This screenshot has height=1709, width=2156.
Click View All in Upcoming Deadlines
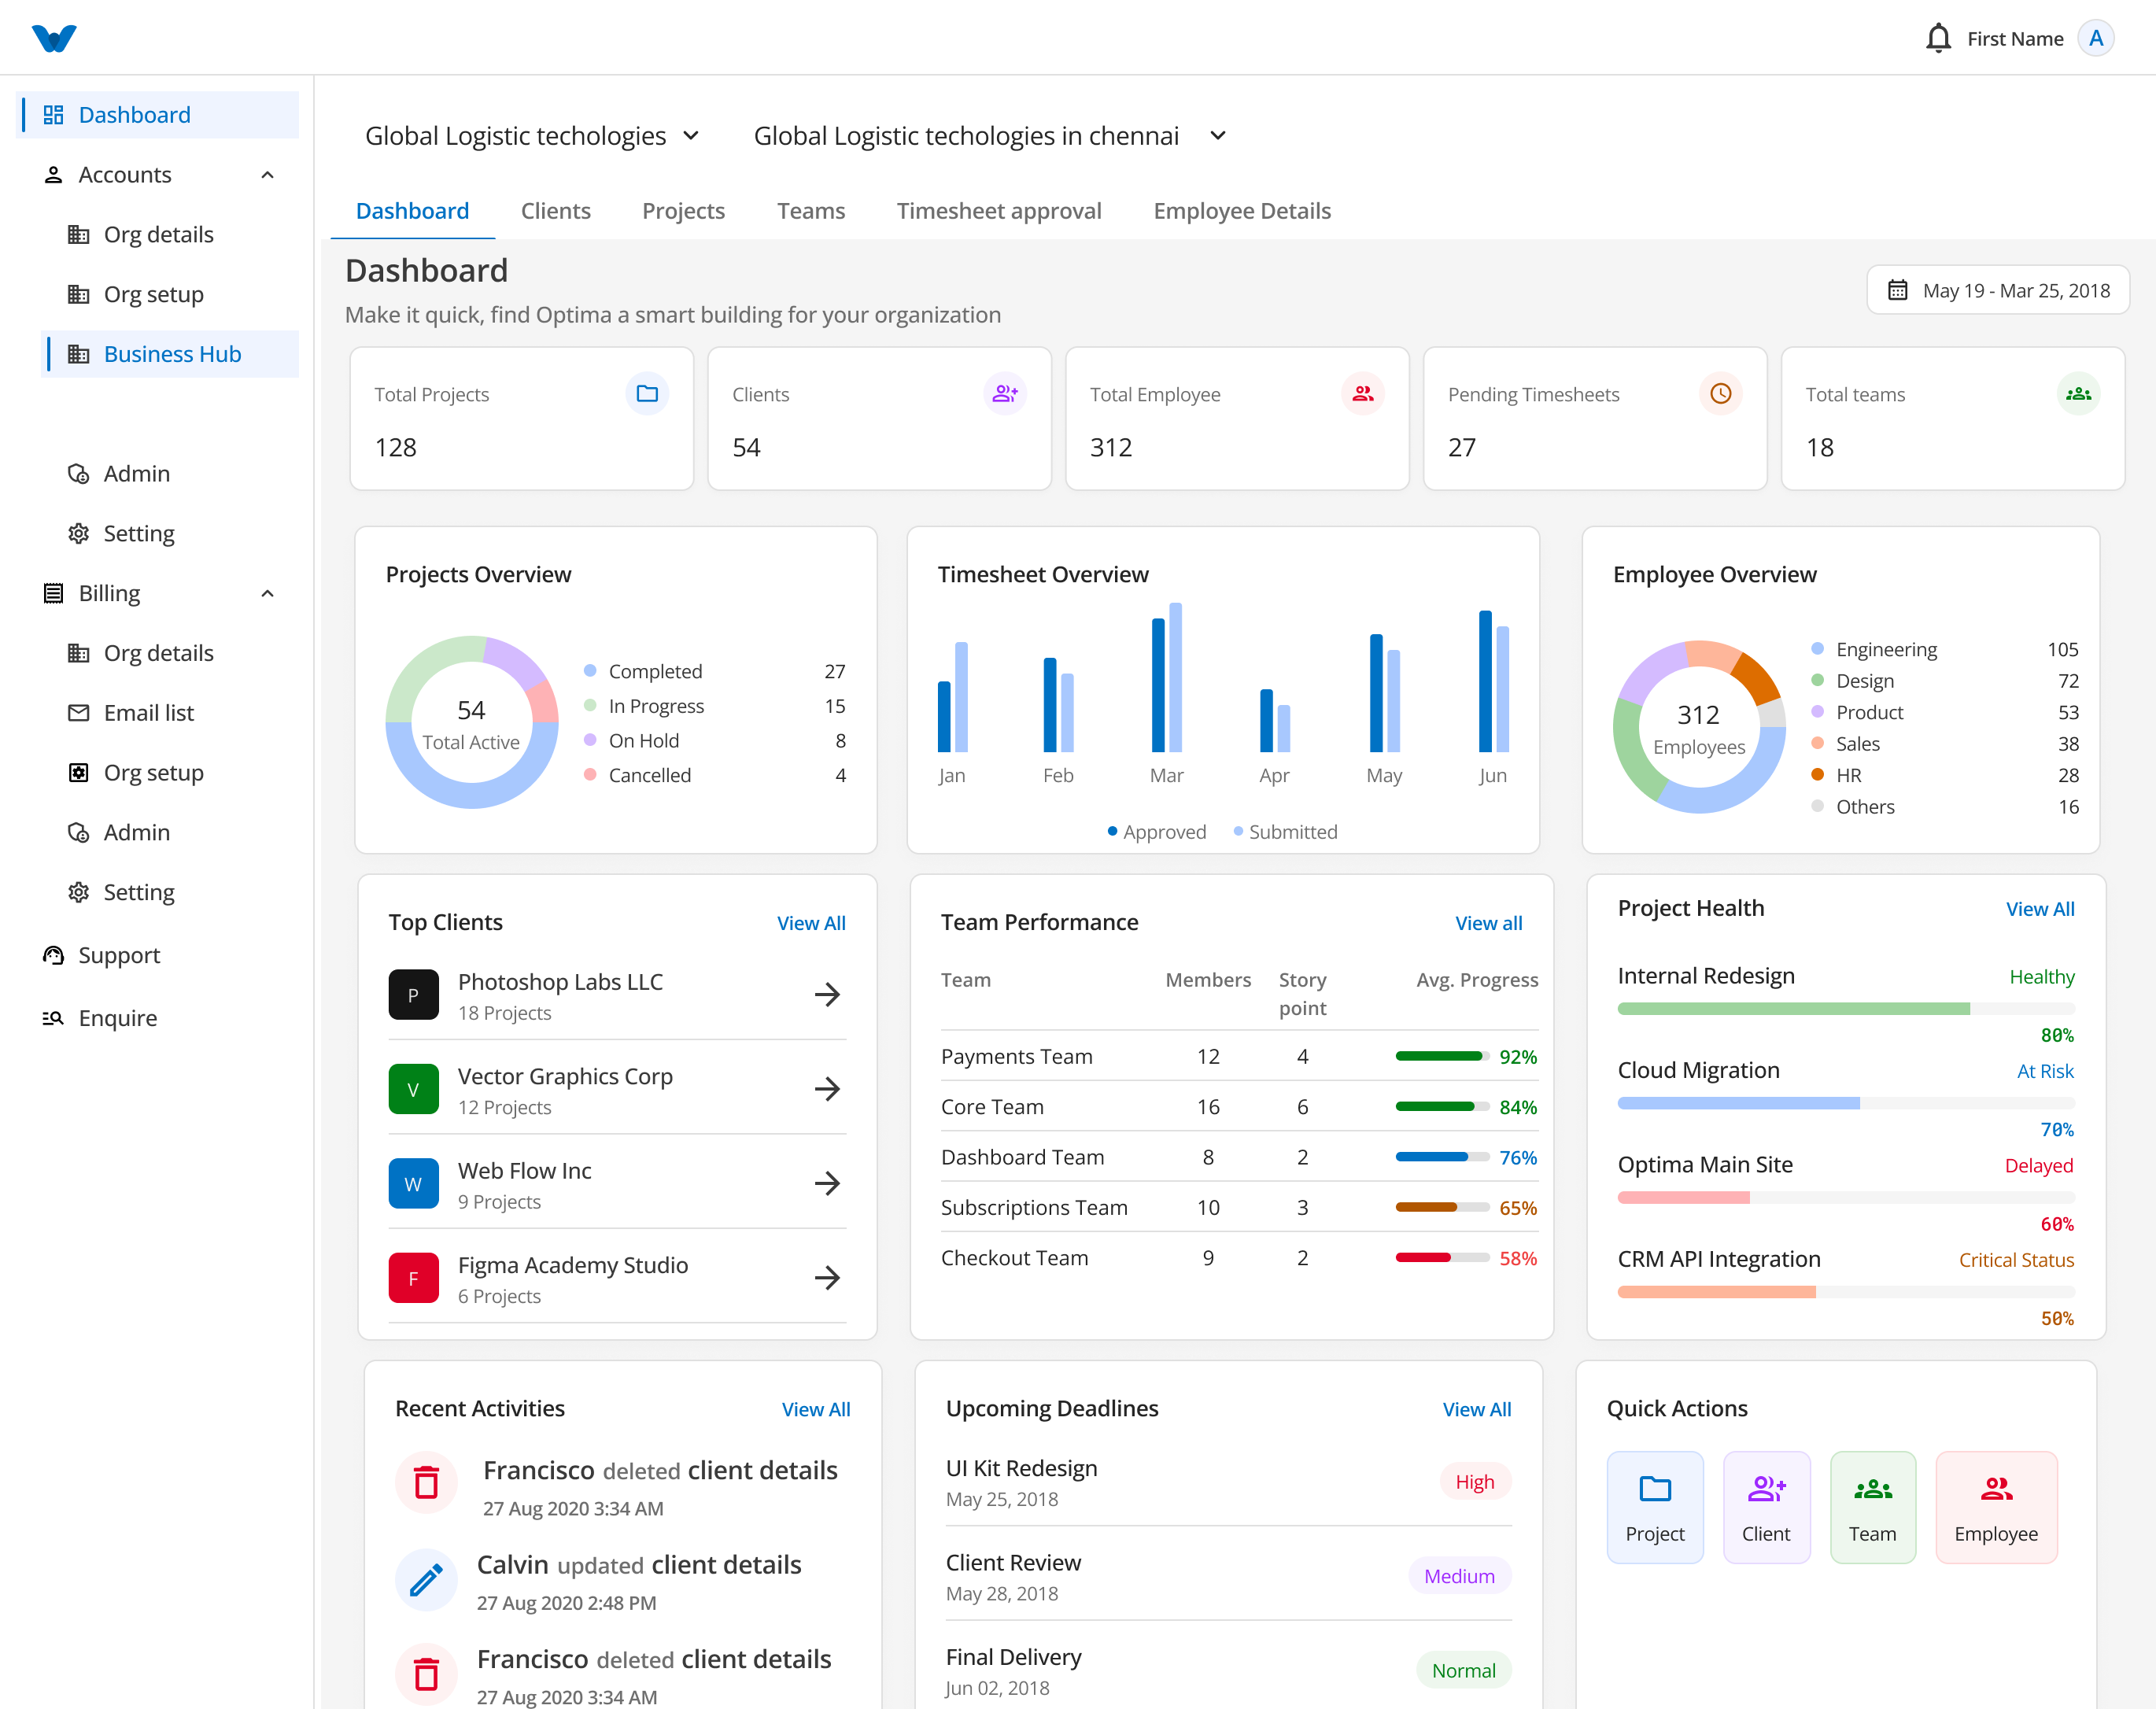pos(1476,1409)
